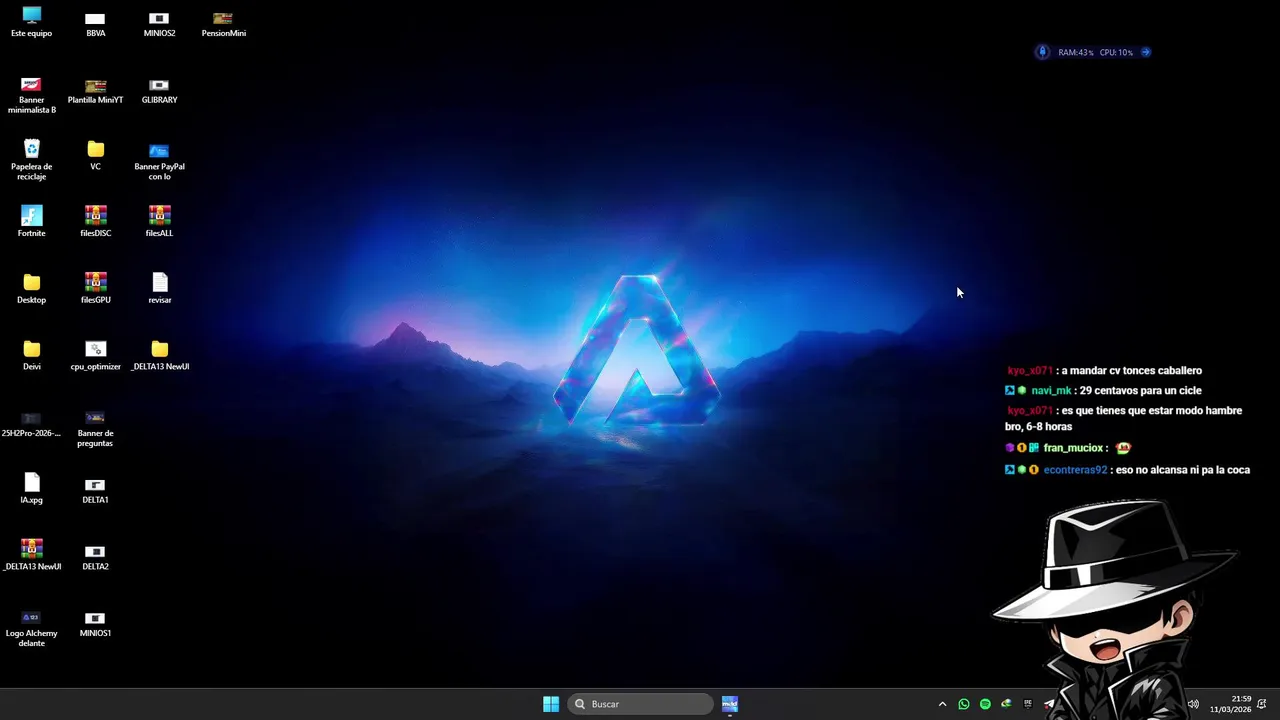Select the revisar text file

coord(159,288)
